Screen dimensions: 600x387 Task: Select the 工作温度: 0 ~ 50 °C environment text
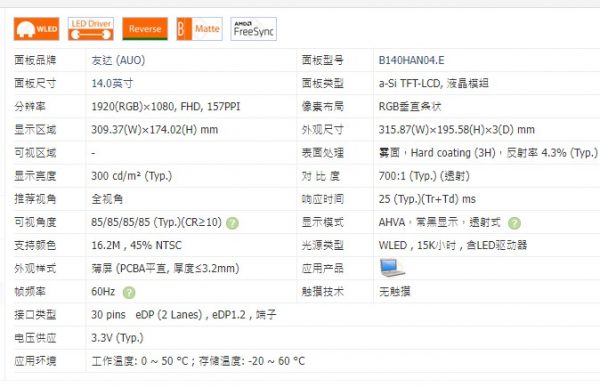point(198,361)
